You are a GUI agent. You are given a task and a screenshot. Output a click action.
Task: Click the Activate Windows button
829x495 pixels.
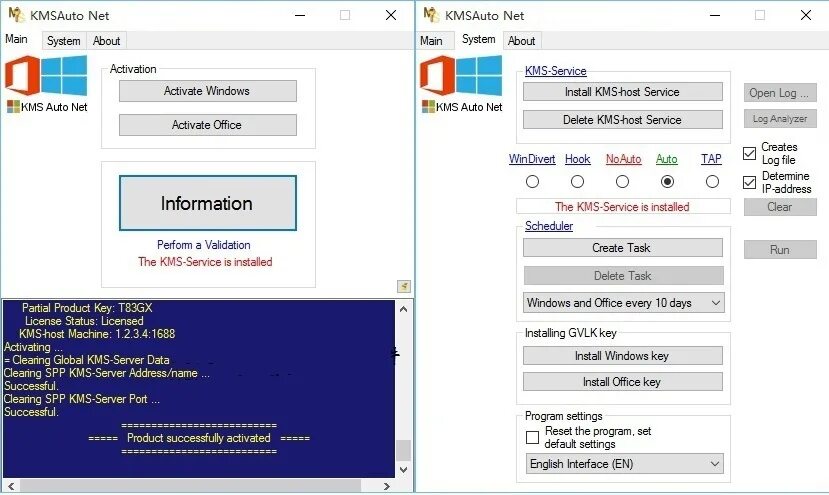coord(207,91)
